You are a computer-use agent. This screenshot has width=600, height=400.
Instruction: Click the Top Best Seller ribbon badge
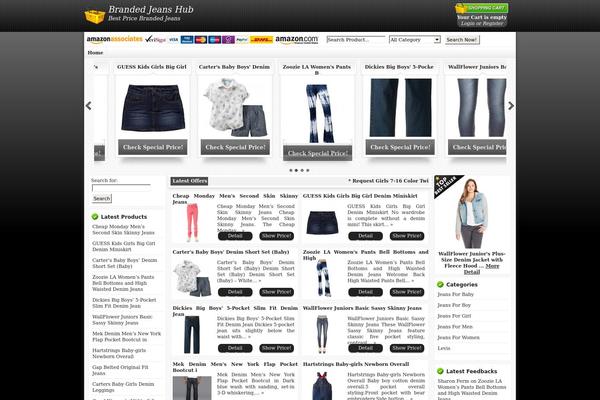446,185
